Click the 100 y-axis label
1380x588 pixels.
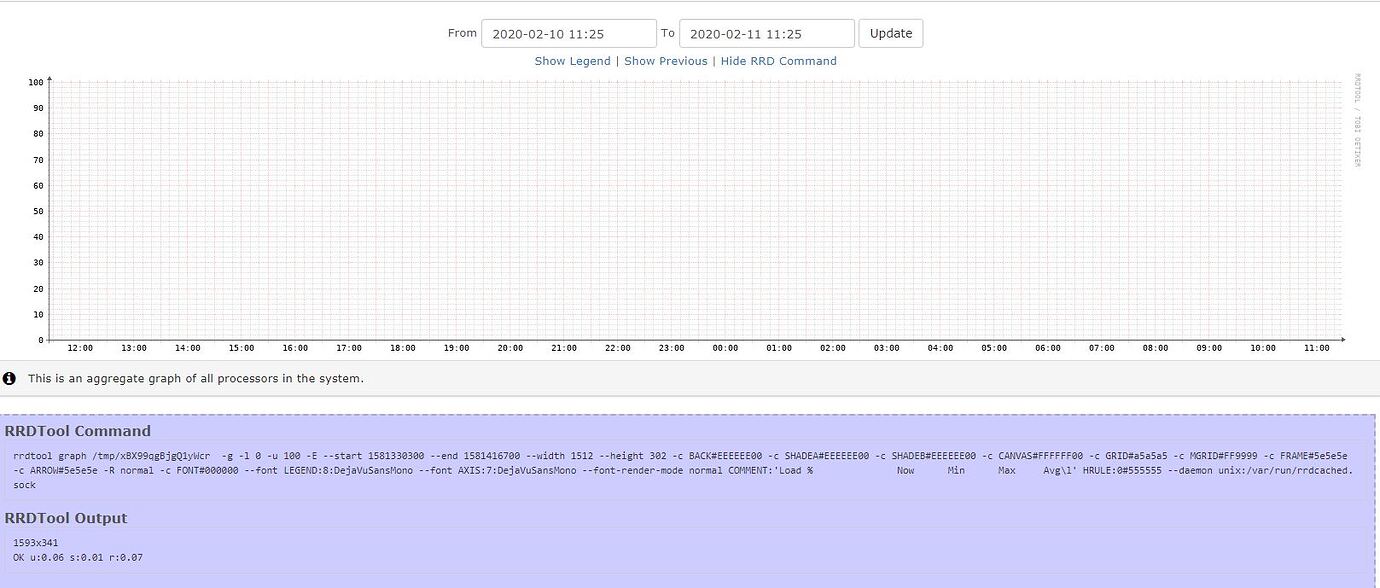[x=37, y=82]
